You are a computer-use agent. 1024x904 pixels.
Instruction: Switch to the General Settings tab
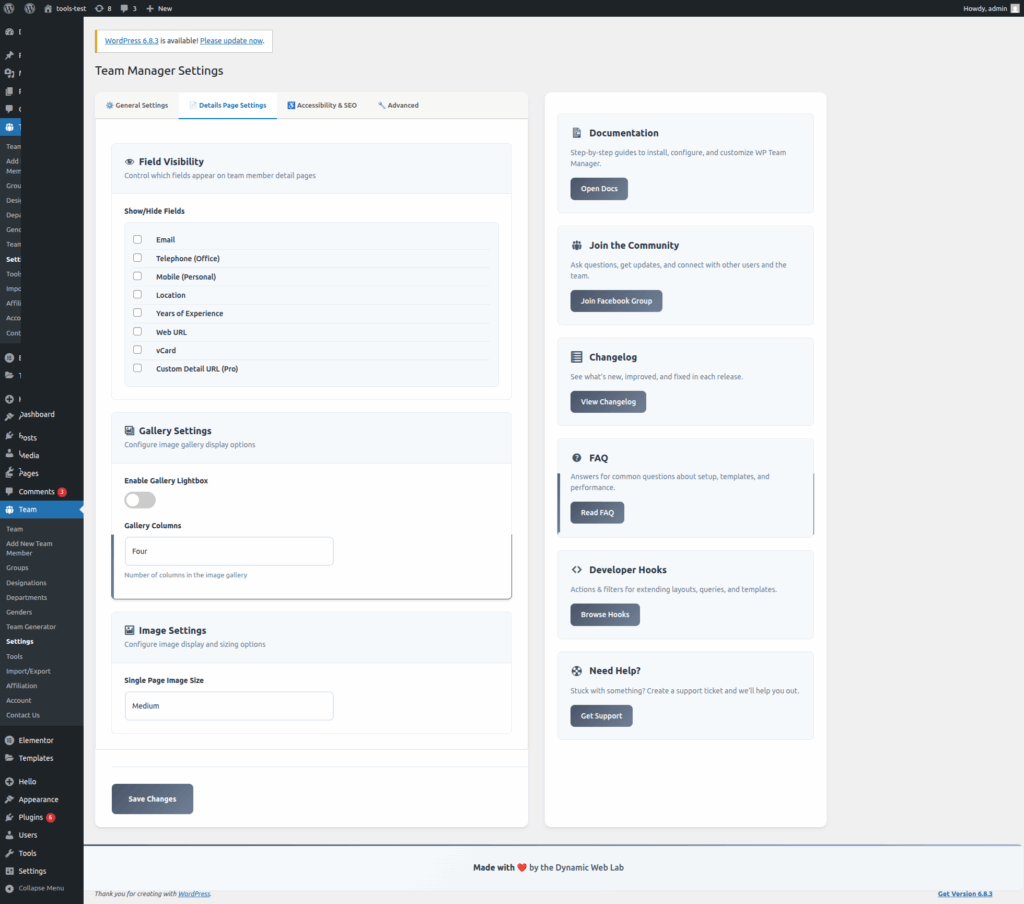tap(137, 105)
